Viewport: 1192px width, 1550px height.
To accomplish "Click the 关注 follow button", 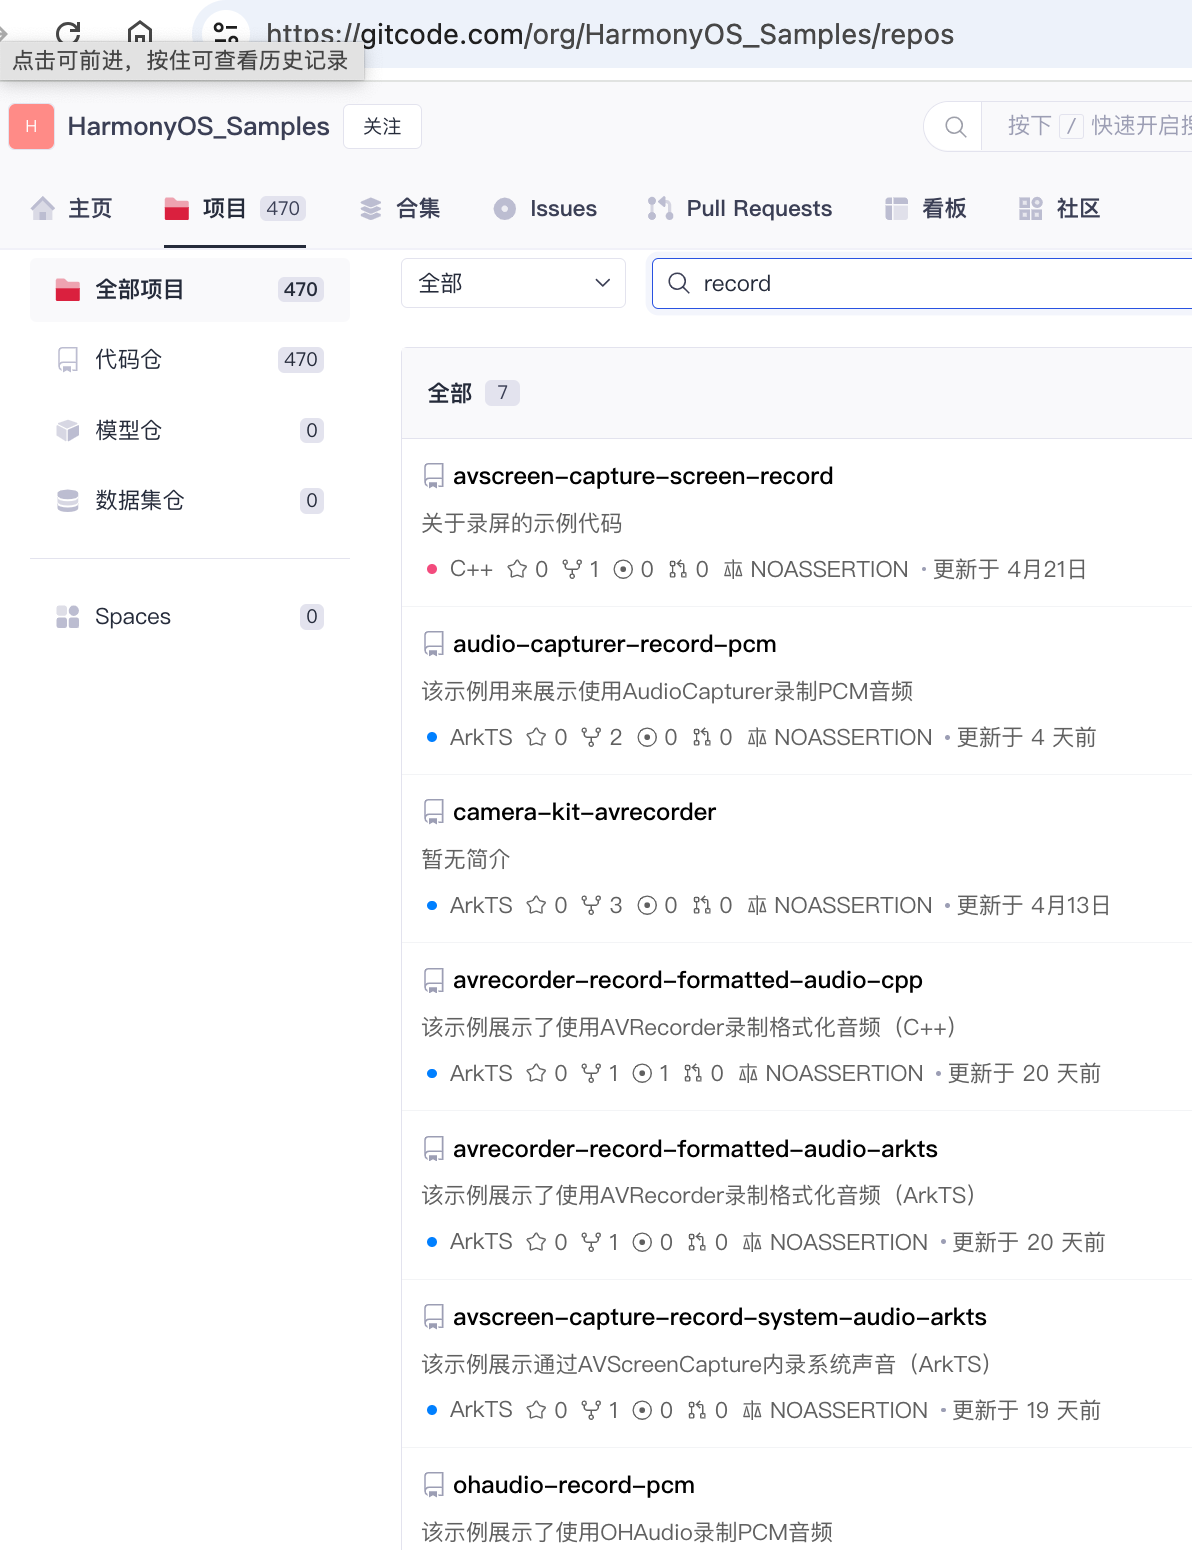I will (382, 126).
